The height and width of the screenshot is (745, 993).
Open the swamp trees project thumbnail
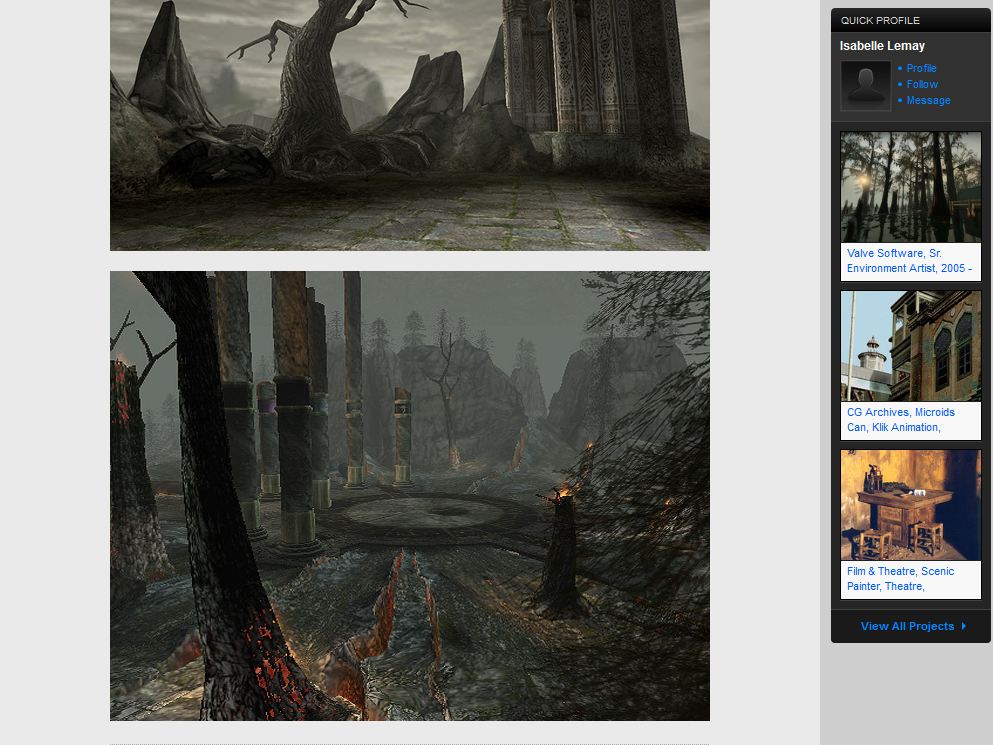[910, 188]
